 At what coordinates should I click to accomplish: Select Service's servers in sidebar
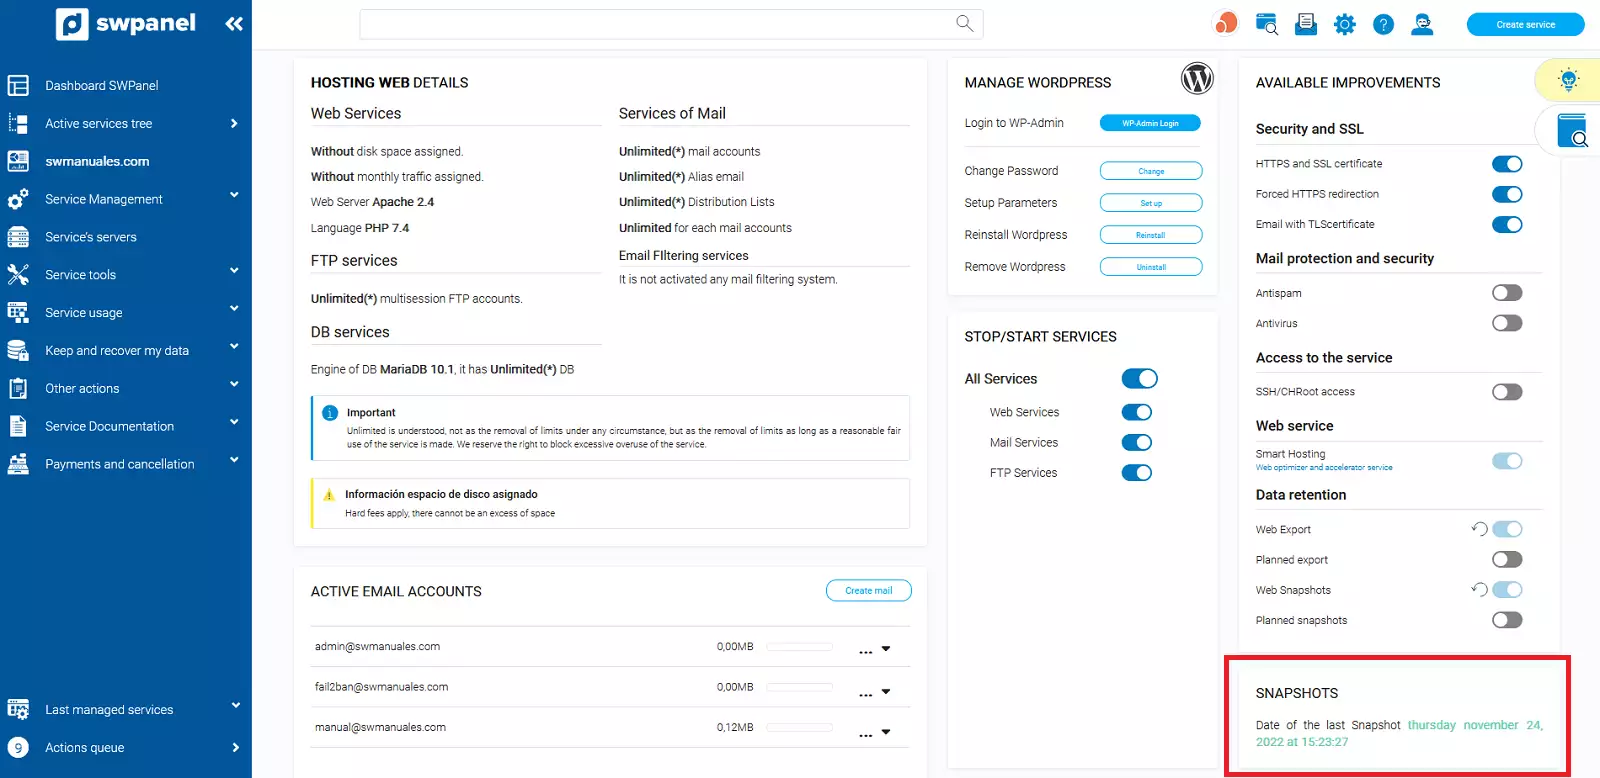[90, 237]
